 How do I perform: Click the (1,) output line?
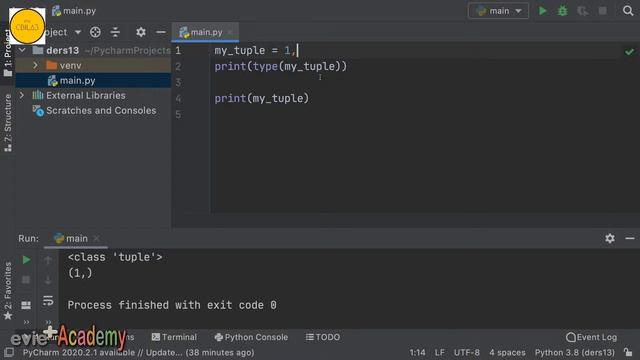80,273
